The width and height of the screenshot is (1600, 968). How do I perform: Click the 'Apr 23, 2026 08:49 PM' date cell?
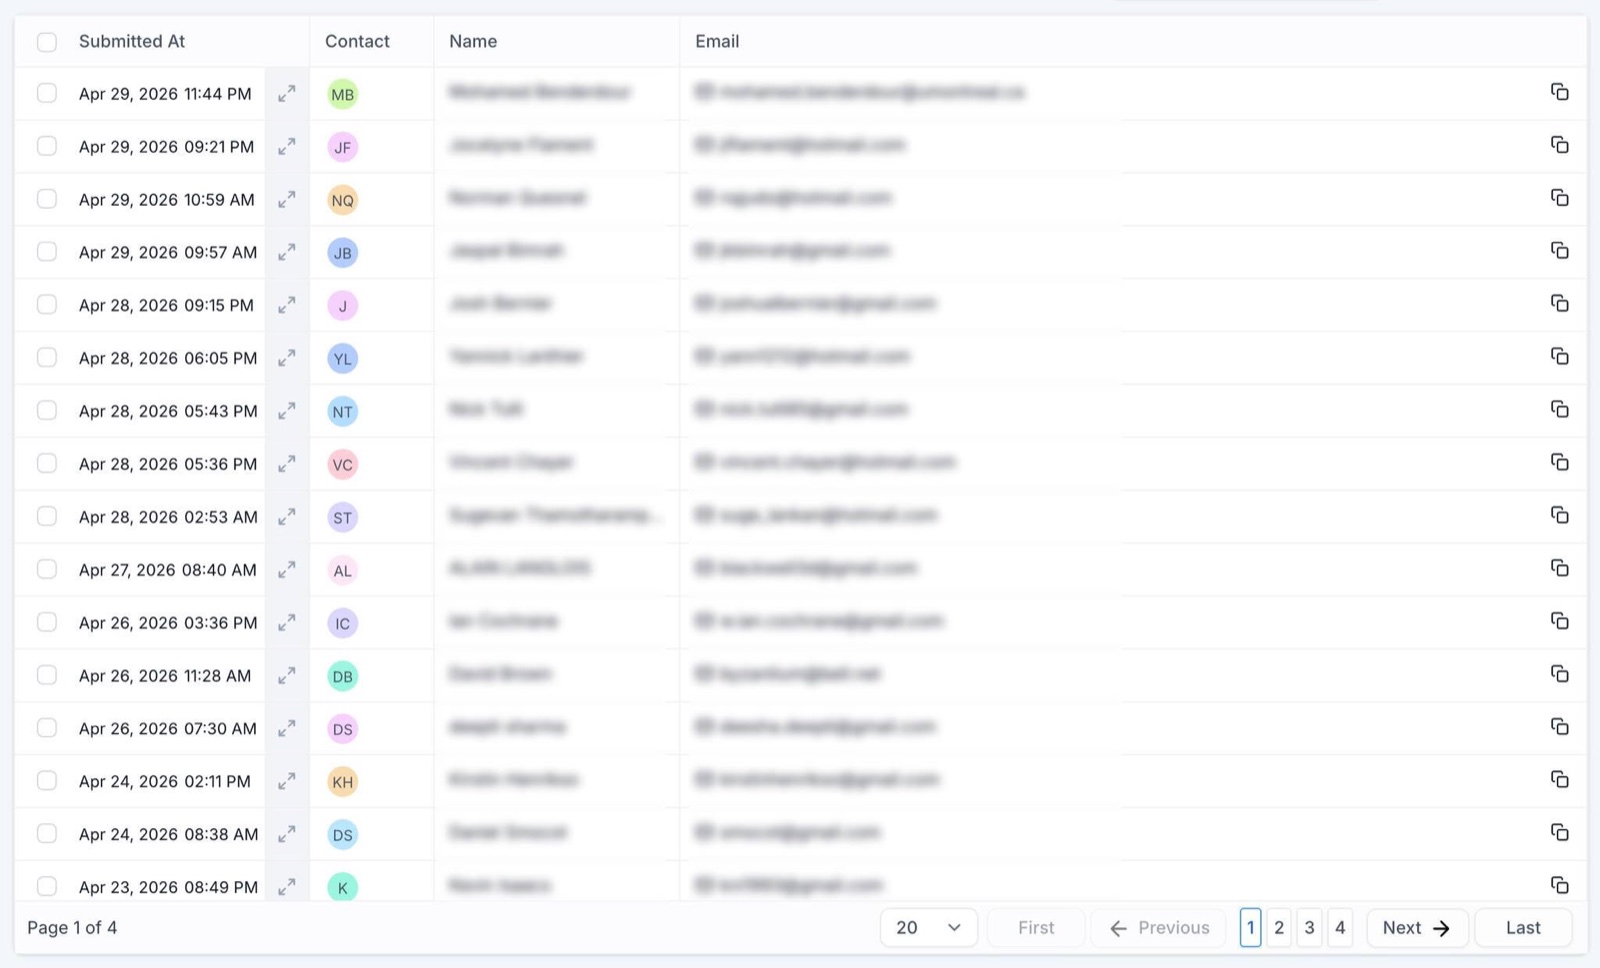coord(168,887)
